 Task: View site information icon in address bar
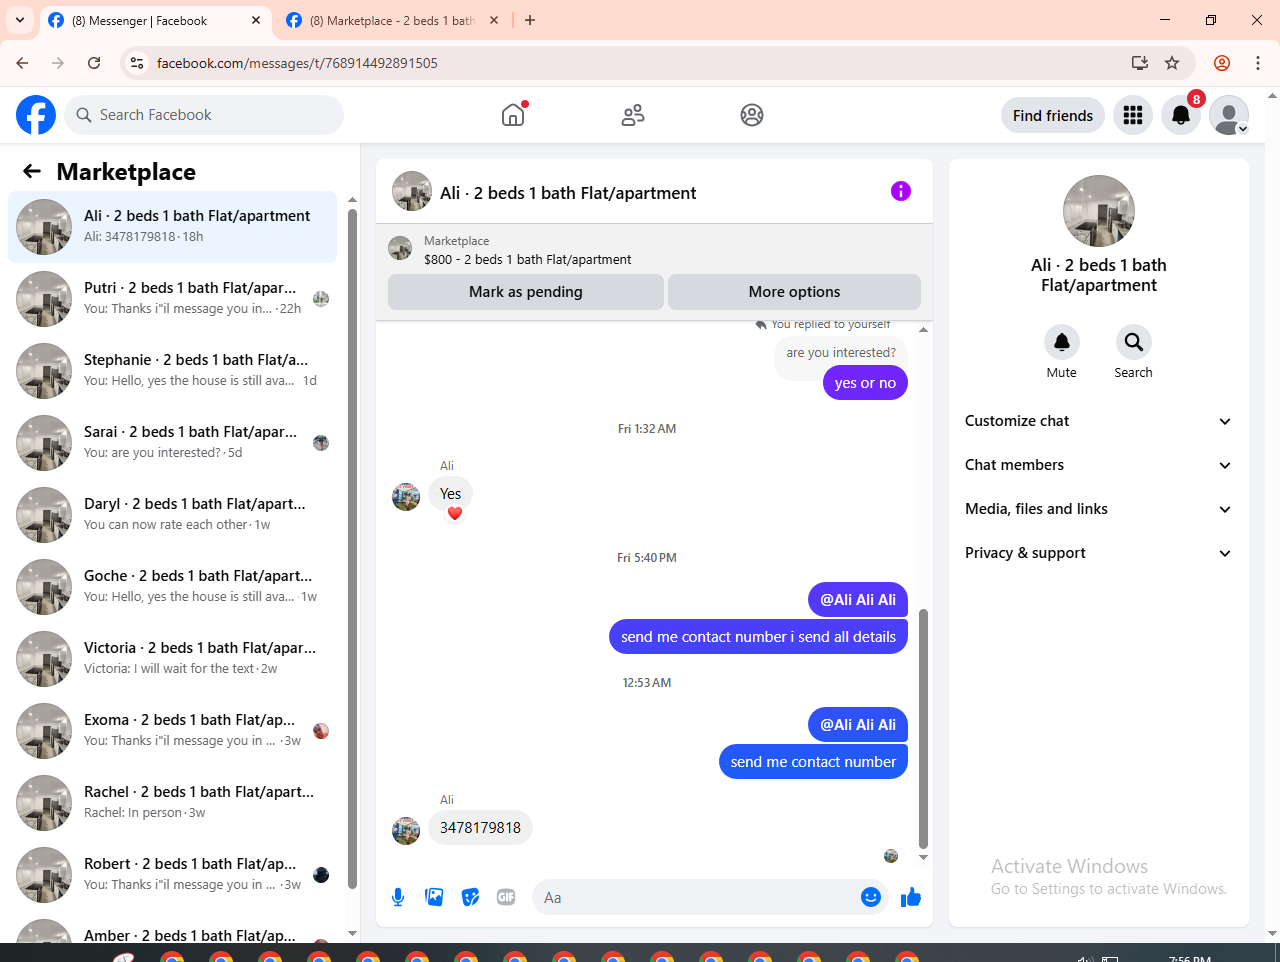pyautogui.click(x=137, y=63)
